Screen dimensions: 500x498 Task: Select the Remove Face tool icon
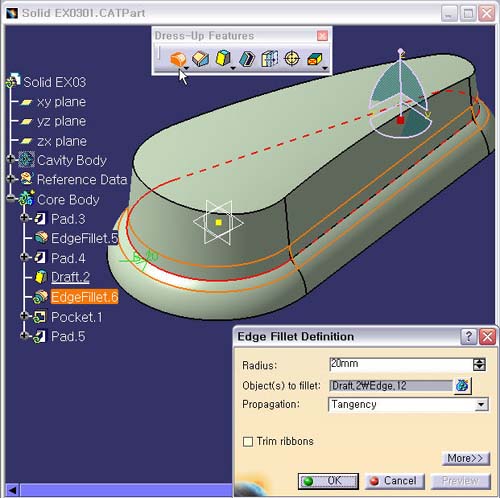coord(315,59)
